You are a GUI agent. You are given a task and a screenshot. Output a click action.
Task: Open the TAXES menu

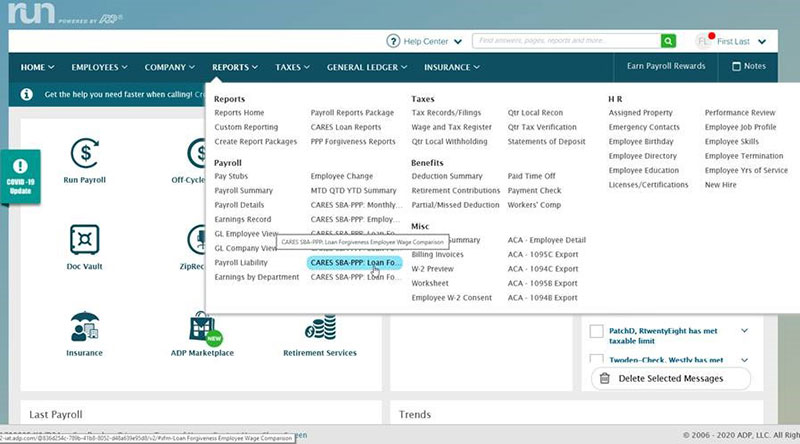[292, 67]
